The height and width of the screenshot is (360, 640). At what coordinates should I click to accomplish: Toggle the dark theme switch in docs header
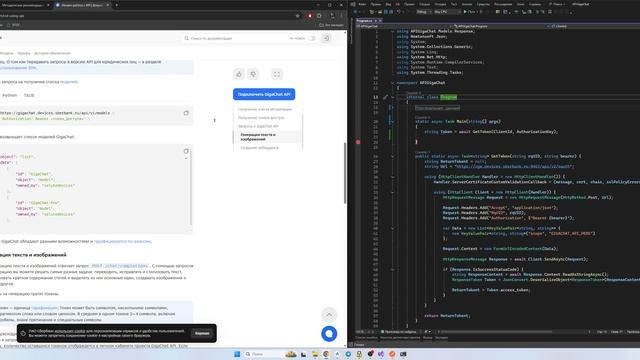[311, 38]
